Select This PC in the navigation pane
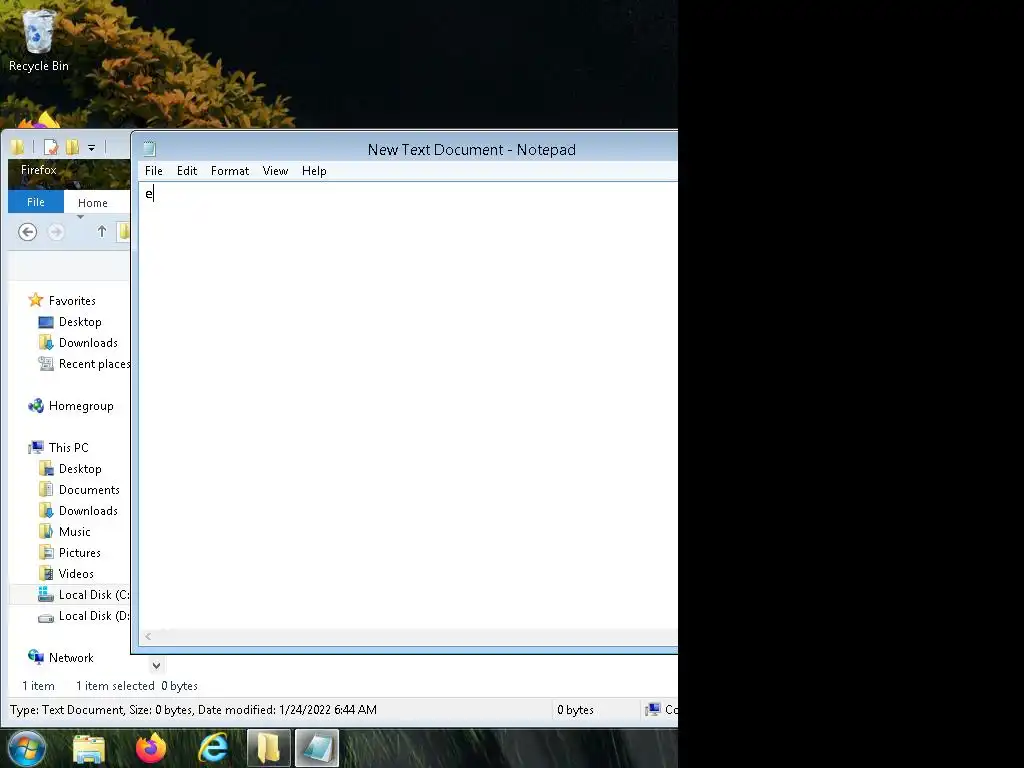1024x768 pixels. pos(69,447)
